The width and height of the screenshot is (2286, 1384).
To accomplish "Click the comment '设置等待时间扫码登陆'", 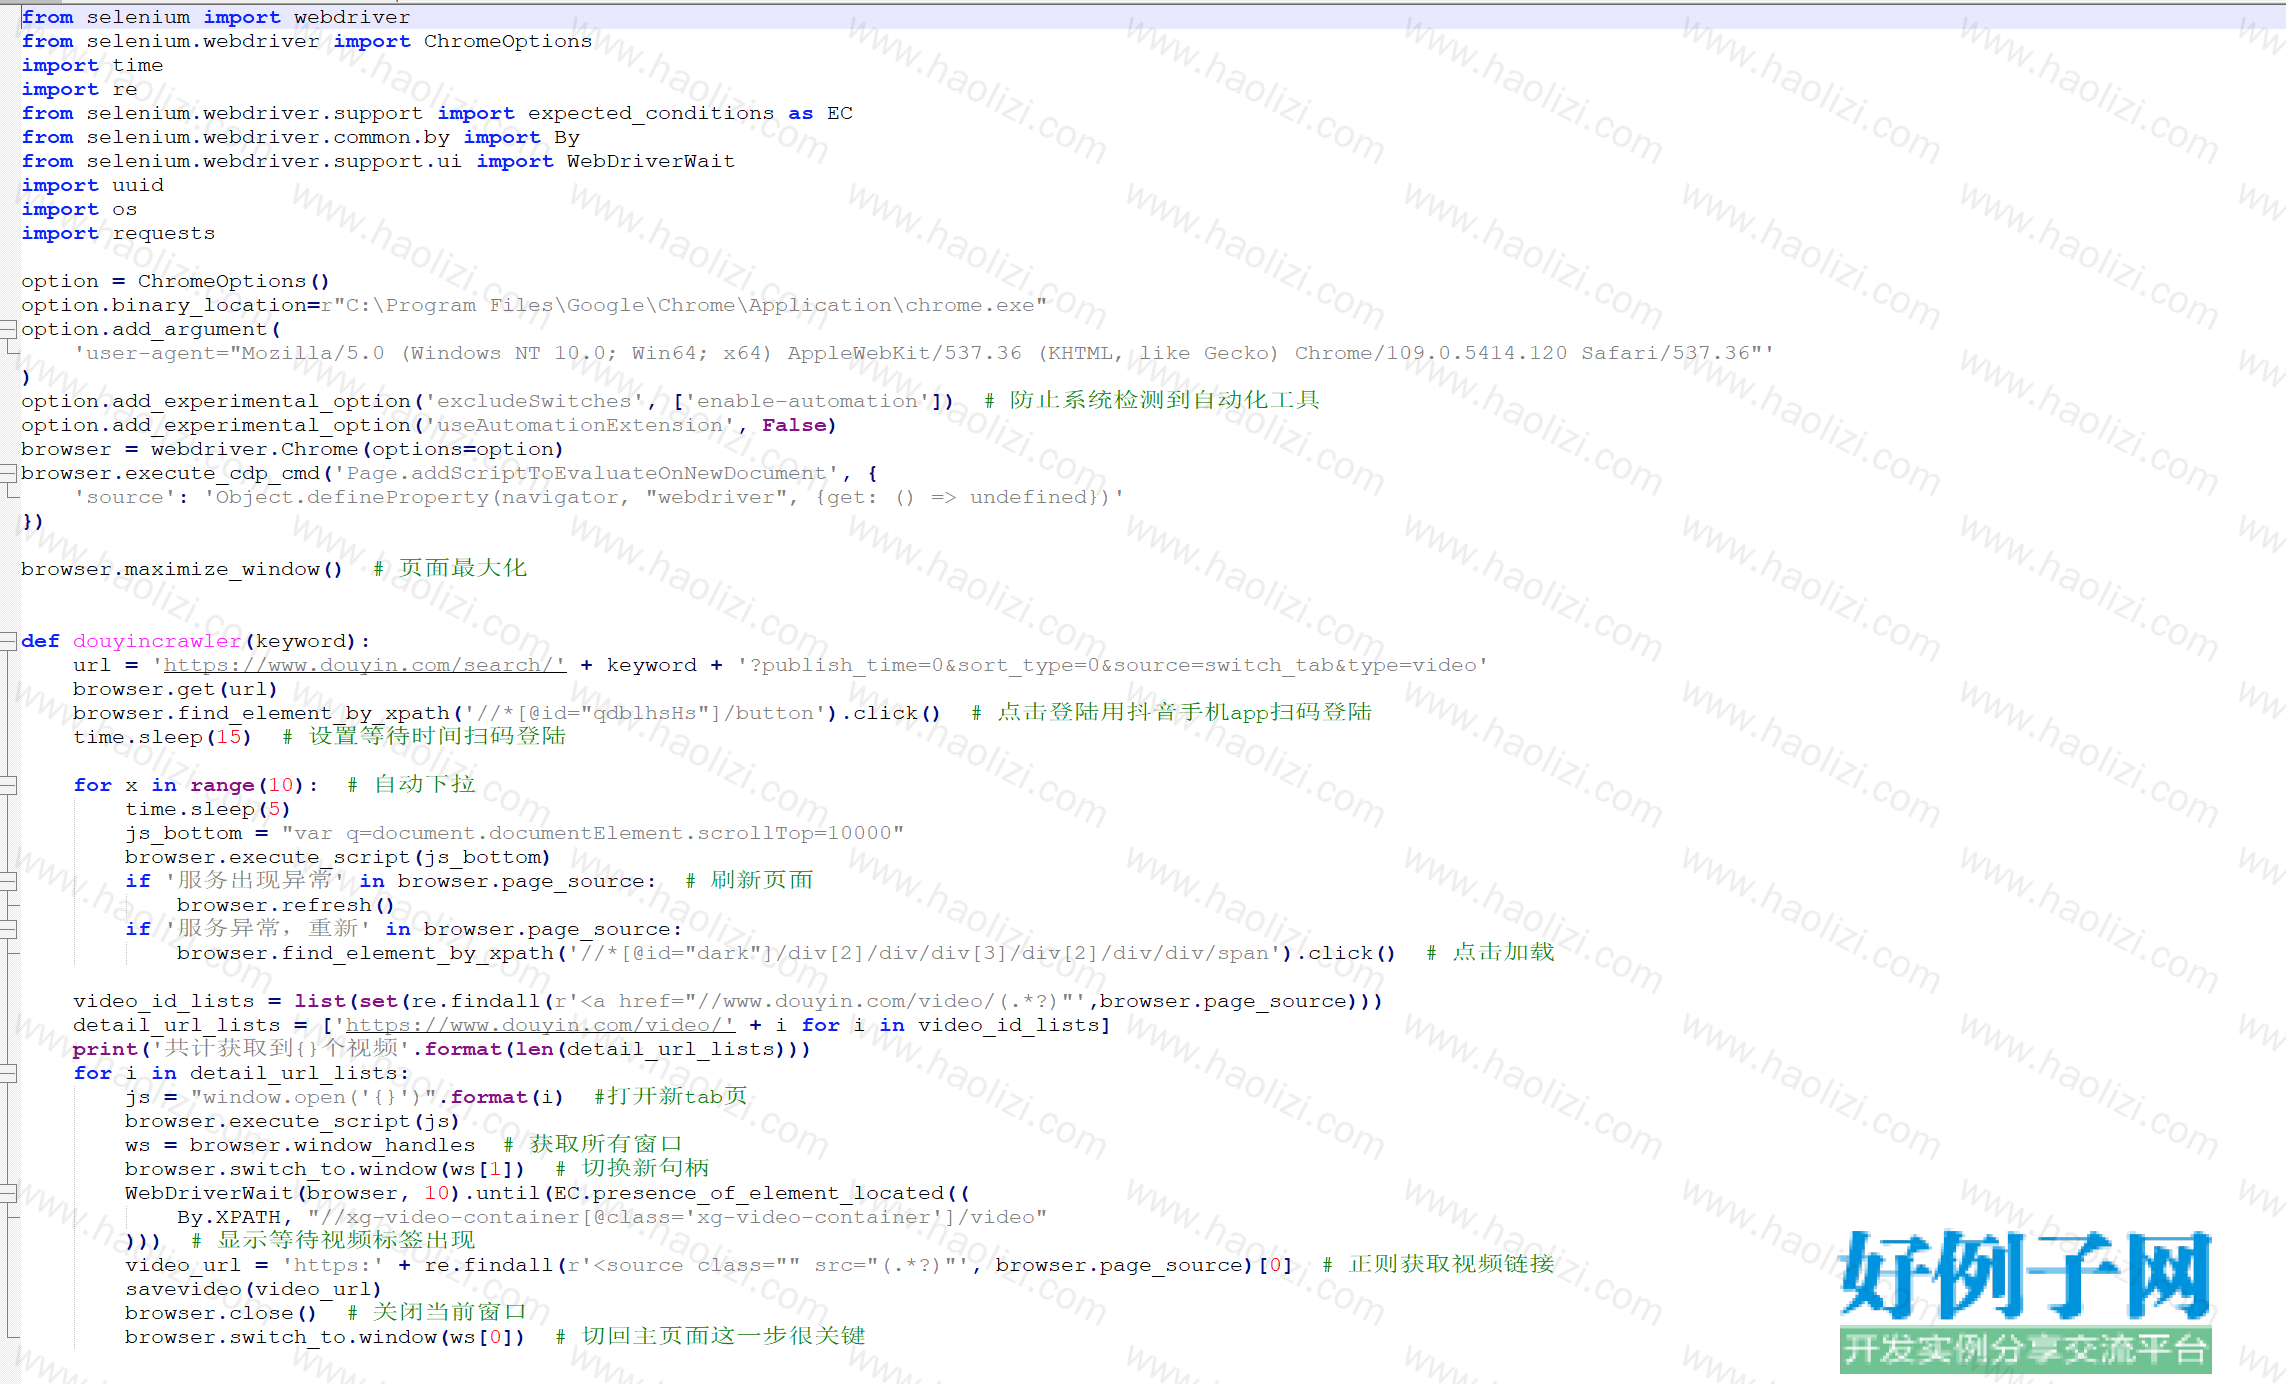I will [437, 736].
